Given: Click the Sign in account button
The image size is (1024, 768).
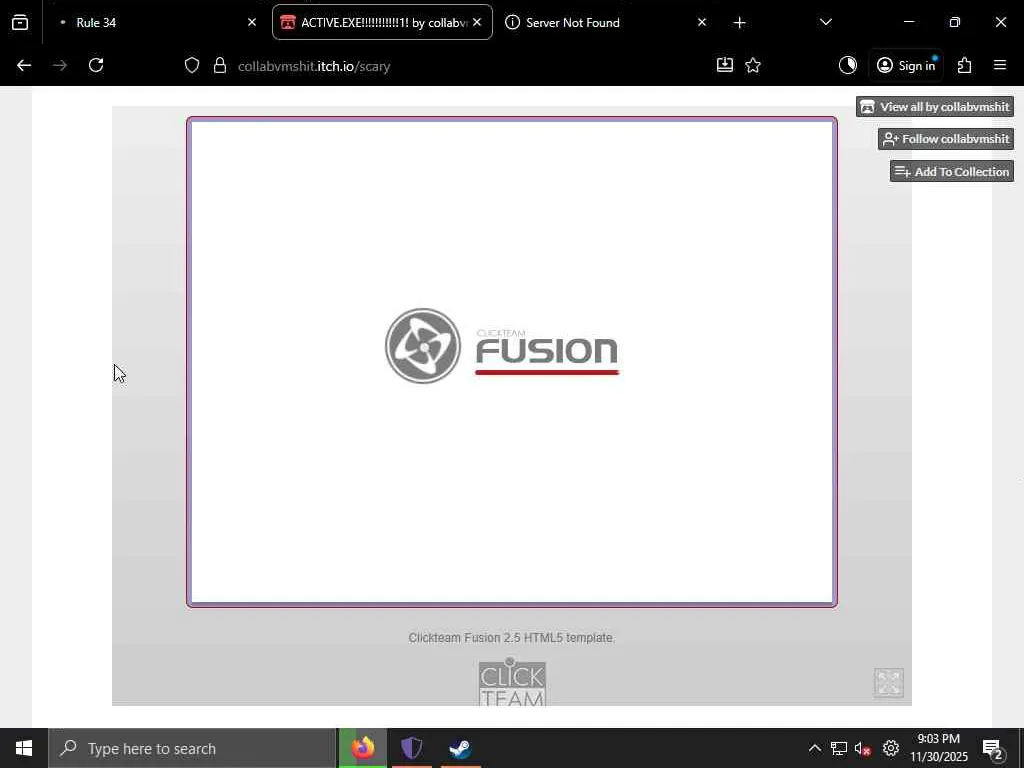Looking at the screenshot, I should tap(906, 65).
